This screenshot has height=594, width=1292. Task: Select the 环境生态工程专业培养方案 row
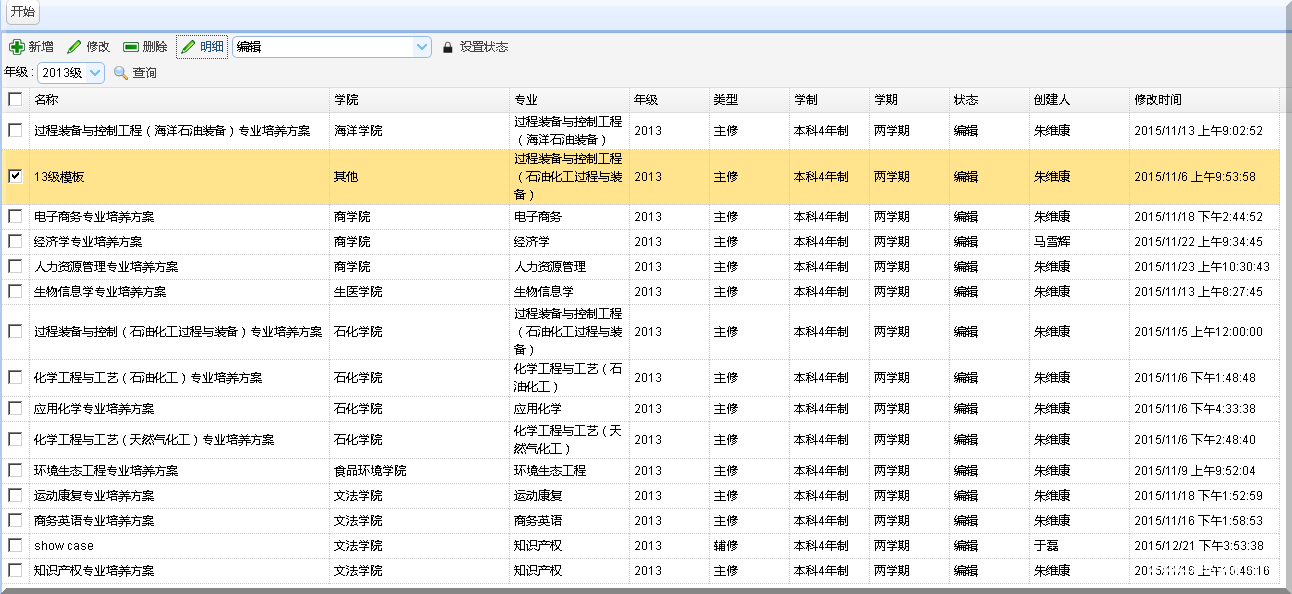pyautogui.click(x=106, y=471)
